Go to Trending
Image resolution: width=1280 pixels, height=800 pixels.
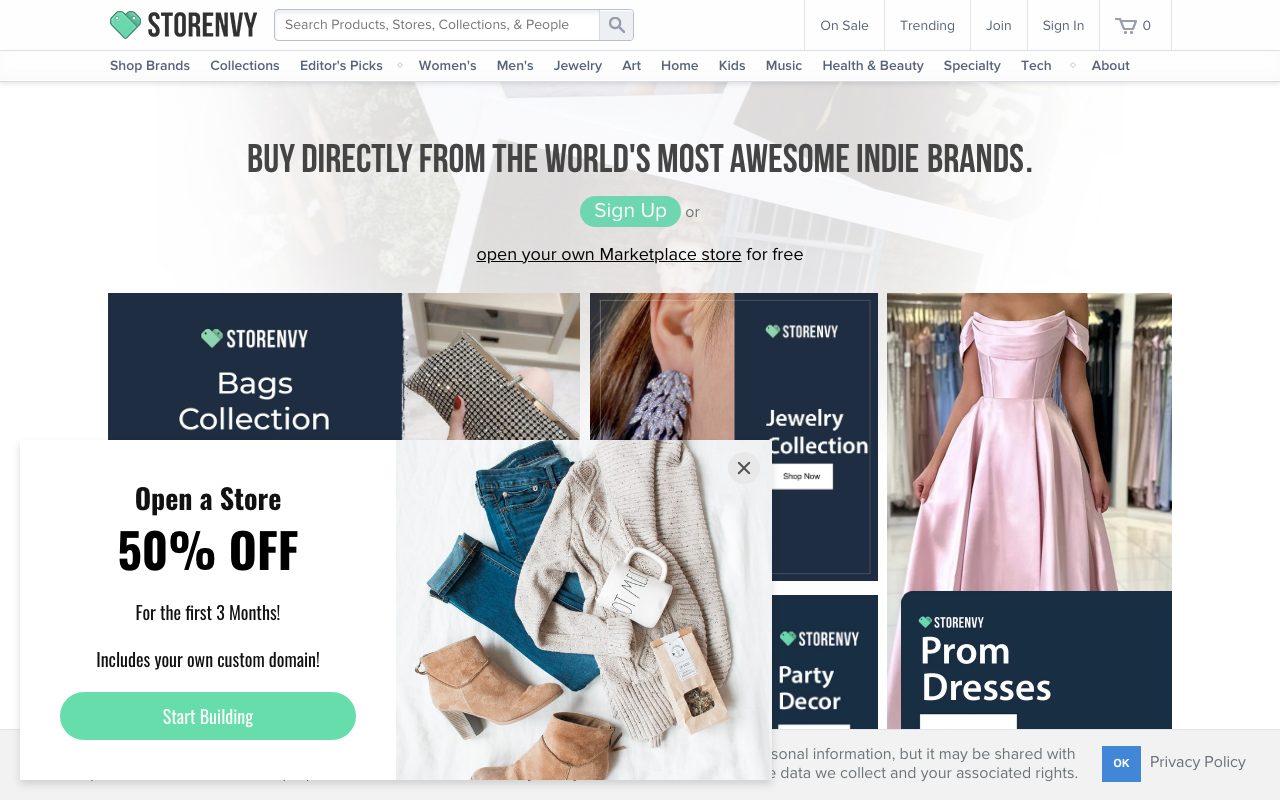click(927, 25)
